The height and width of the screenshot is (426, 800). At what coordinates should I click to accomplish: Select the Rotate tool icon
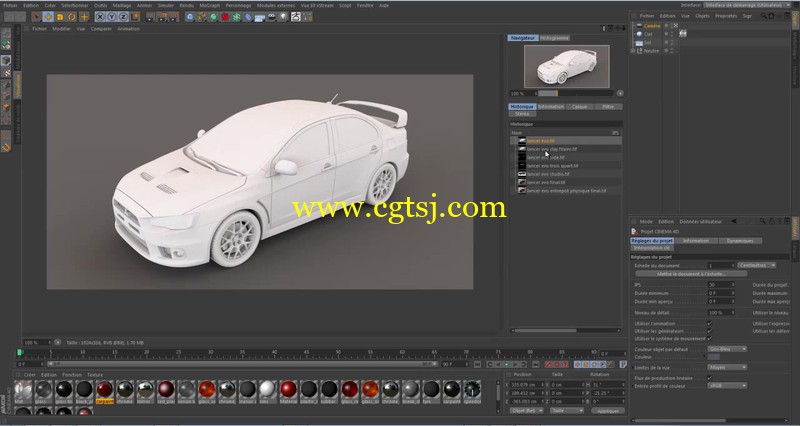72,17
